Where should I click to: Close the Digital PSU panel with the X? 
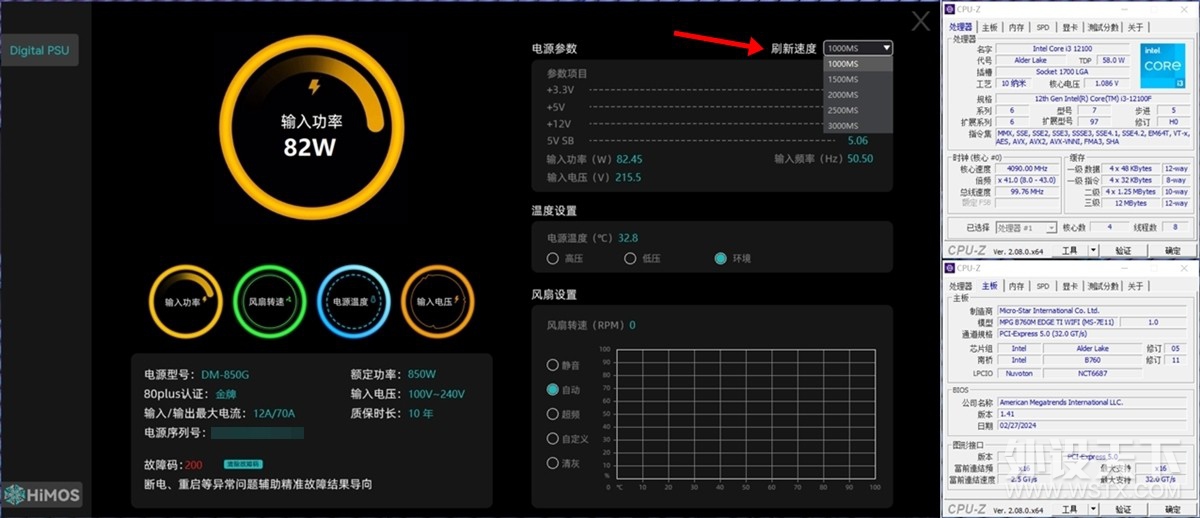coord(920,22)
